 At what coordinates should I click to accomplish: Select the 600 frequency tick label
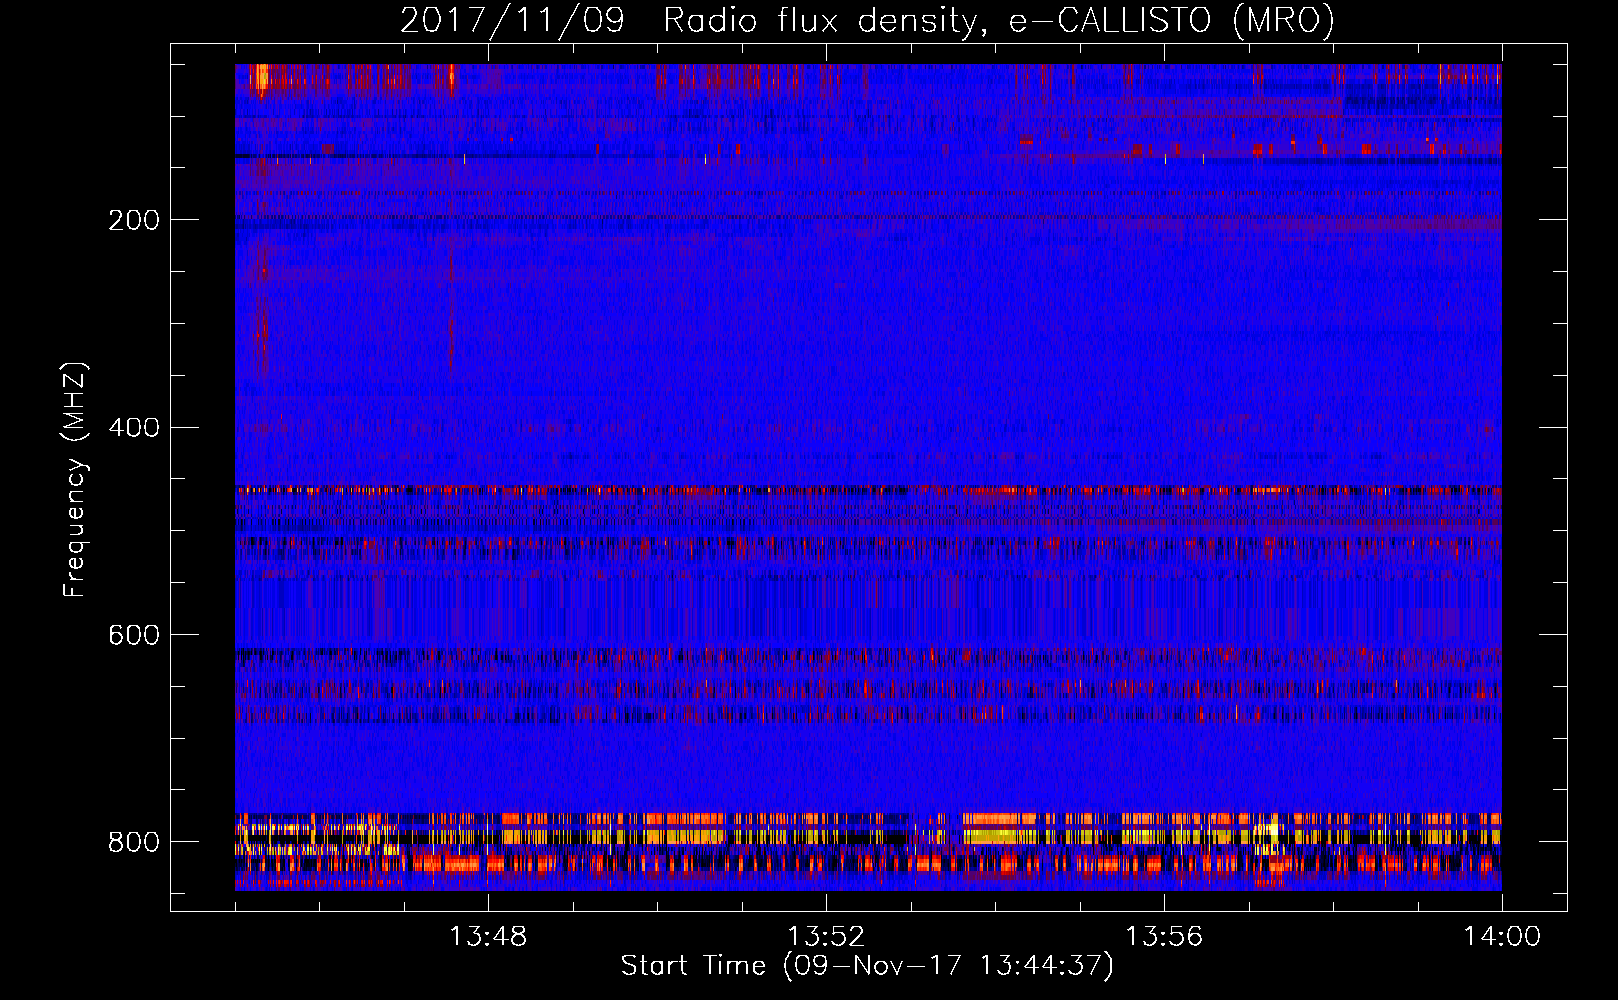pyautogui.click(x=134, y=636)
